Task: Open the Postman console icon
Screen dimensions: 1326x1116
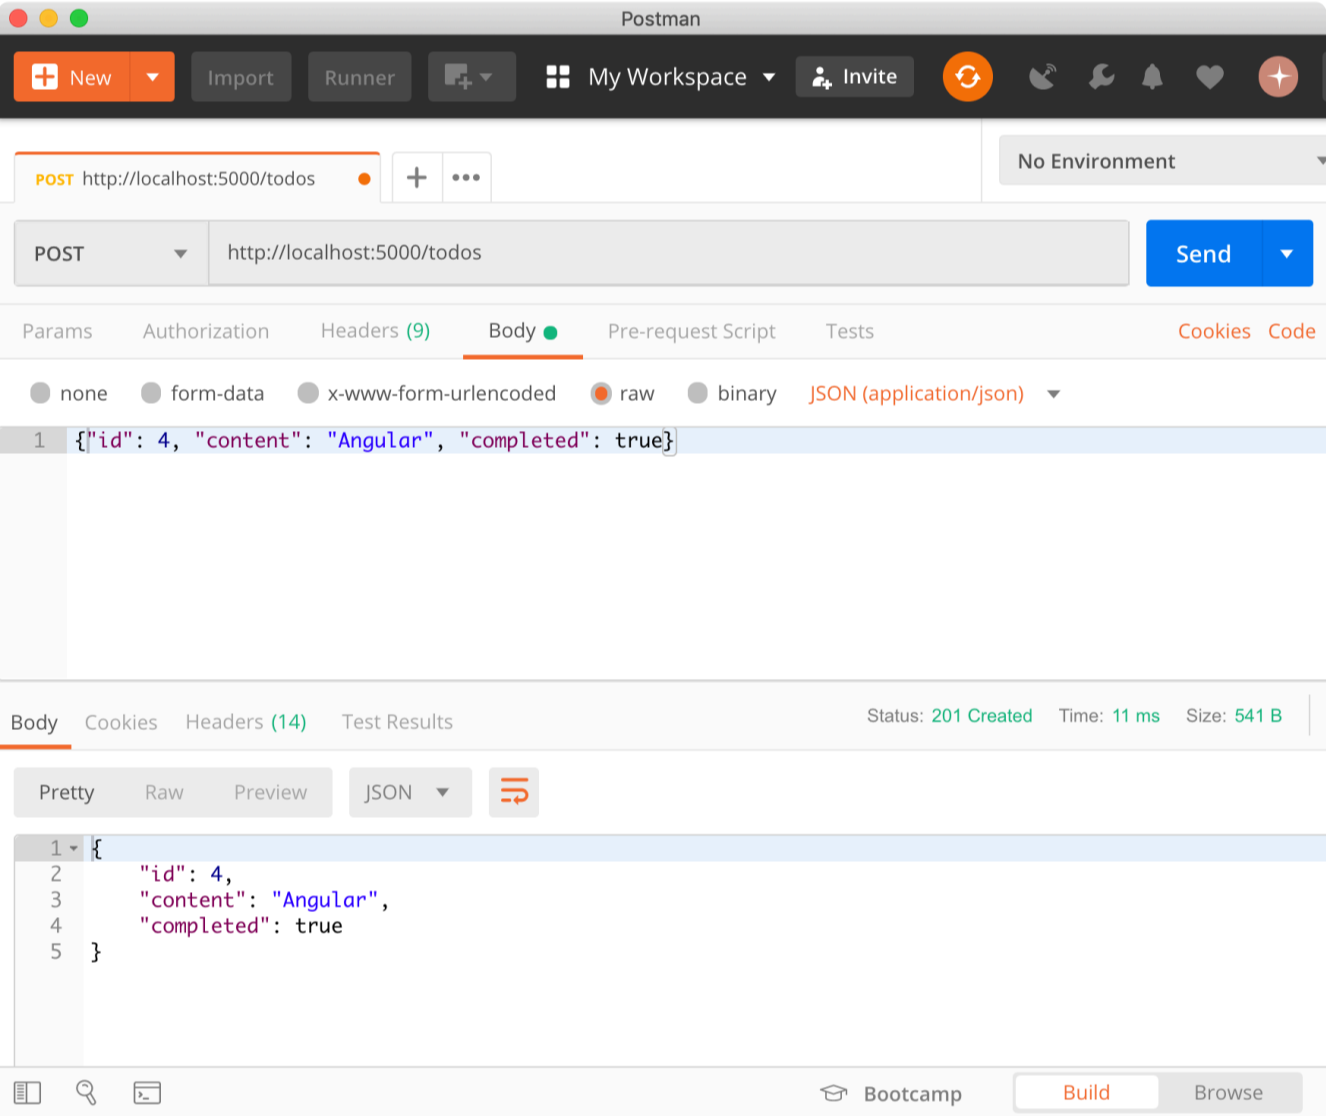Action: coord(147,1093)
